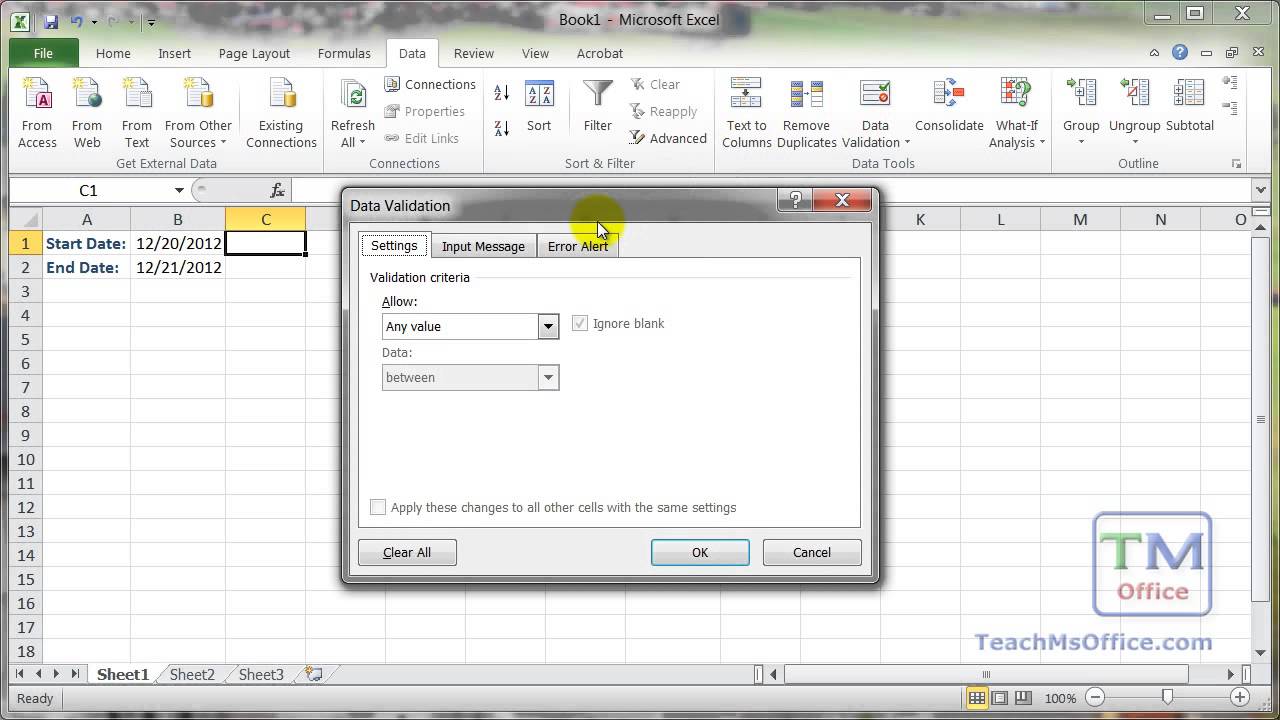Undo the last action
This screenshot has width=1280, height=720.
pyautogui.click(x=77, y=21)
